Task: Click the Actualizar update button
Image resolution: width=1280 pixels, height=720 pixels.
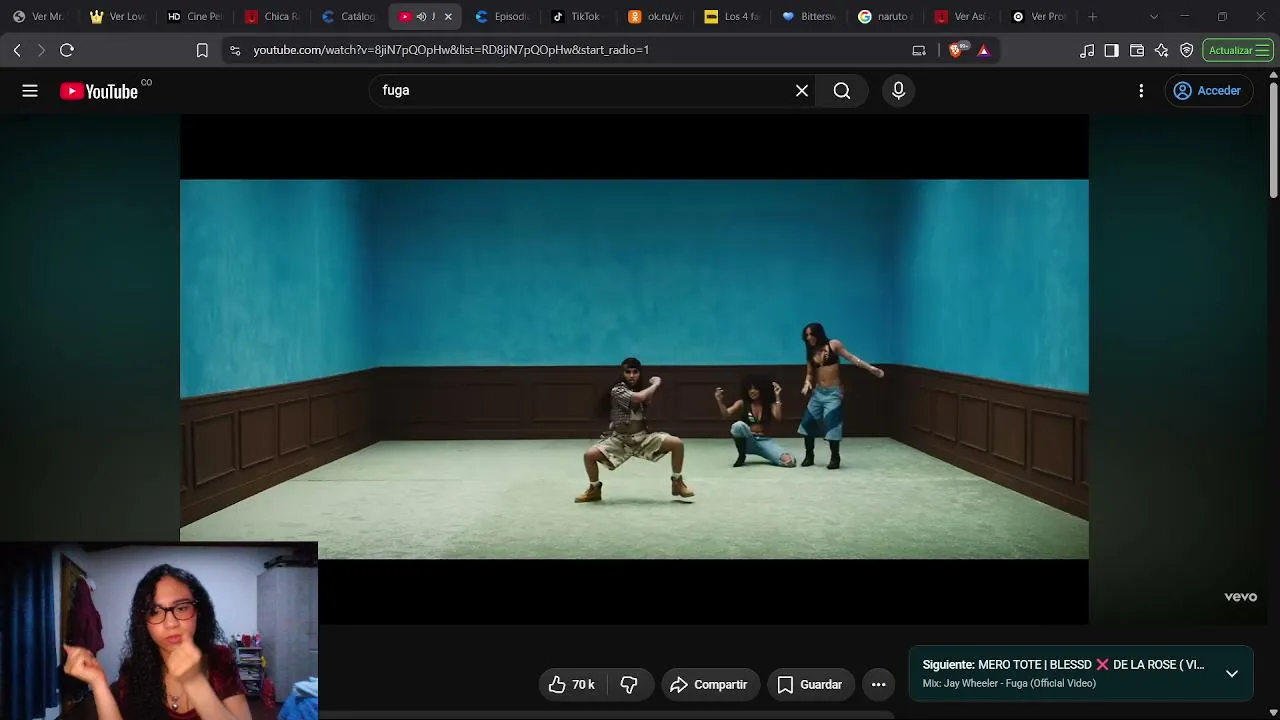Action: coord(1239,50)
